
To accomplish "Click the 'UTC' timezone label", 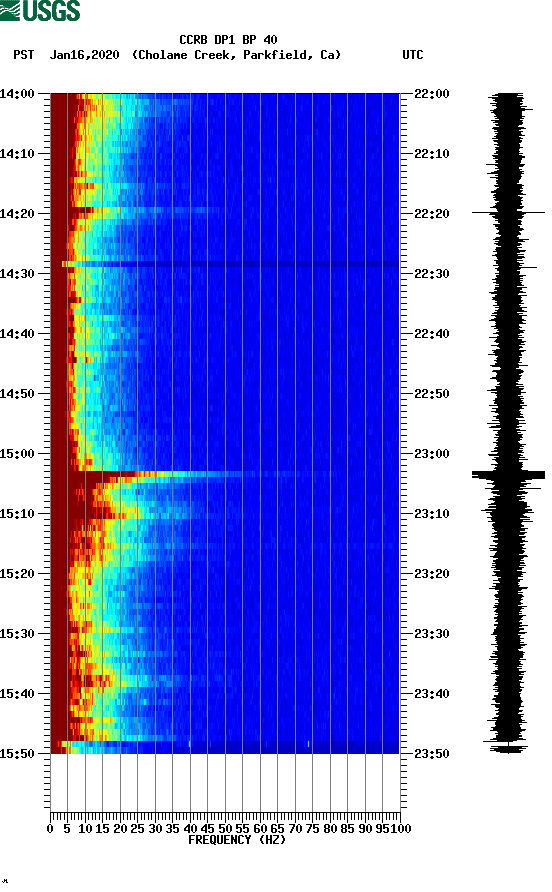I will [413, 55].
